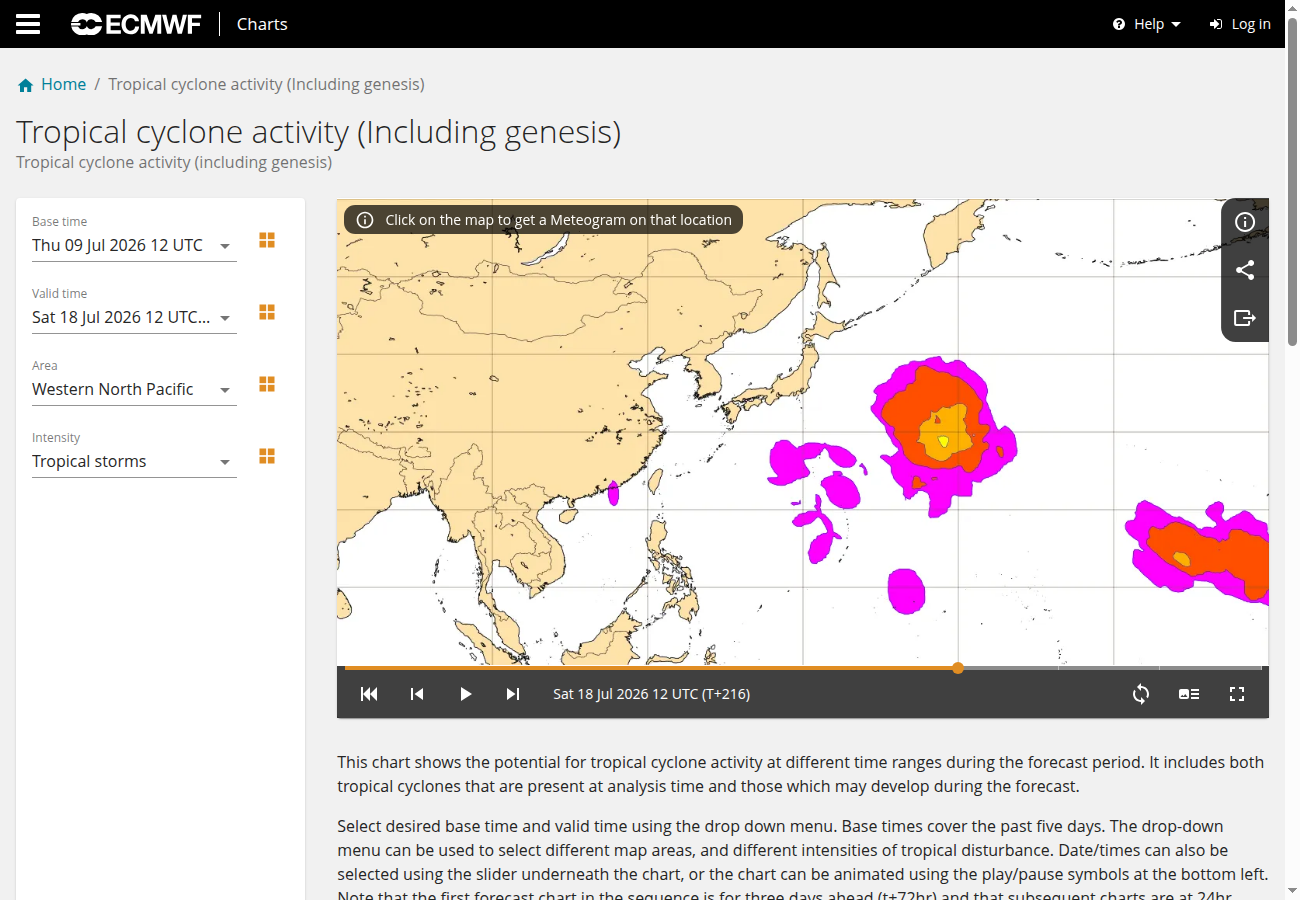
Task: Open the Base time dropdown
Action: point(134,245)
